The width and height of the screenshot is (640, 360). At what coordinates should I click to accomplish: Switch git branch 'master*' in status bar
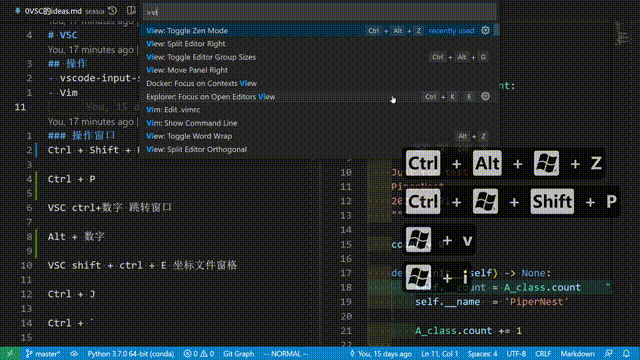point(43,353)
